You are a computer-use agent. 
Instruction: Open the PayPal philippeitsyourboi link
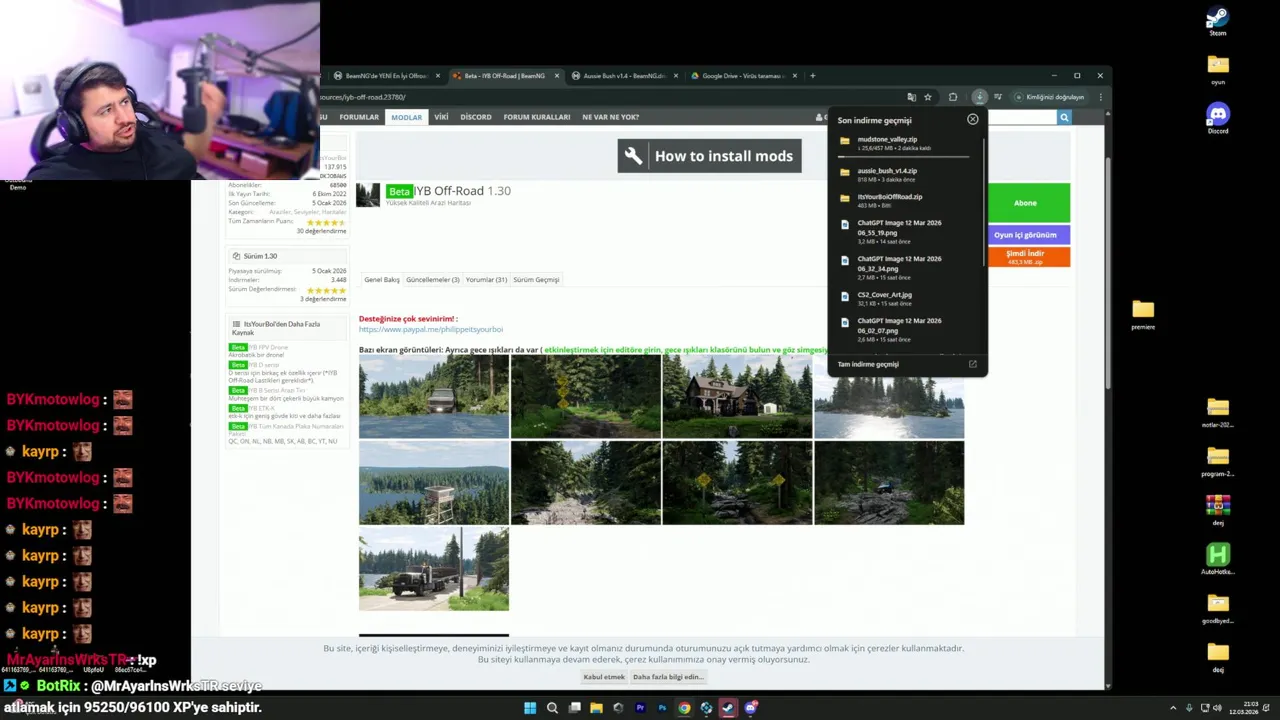(431, 329)
